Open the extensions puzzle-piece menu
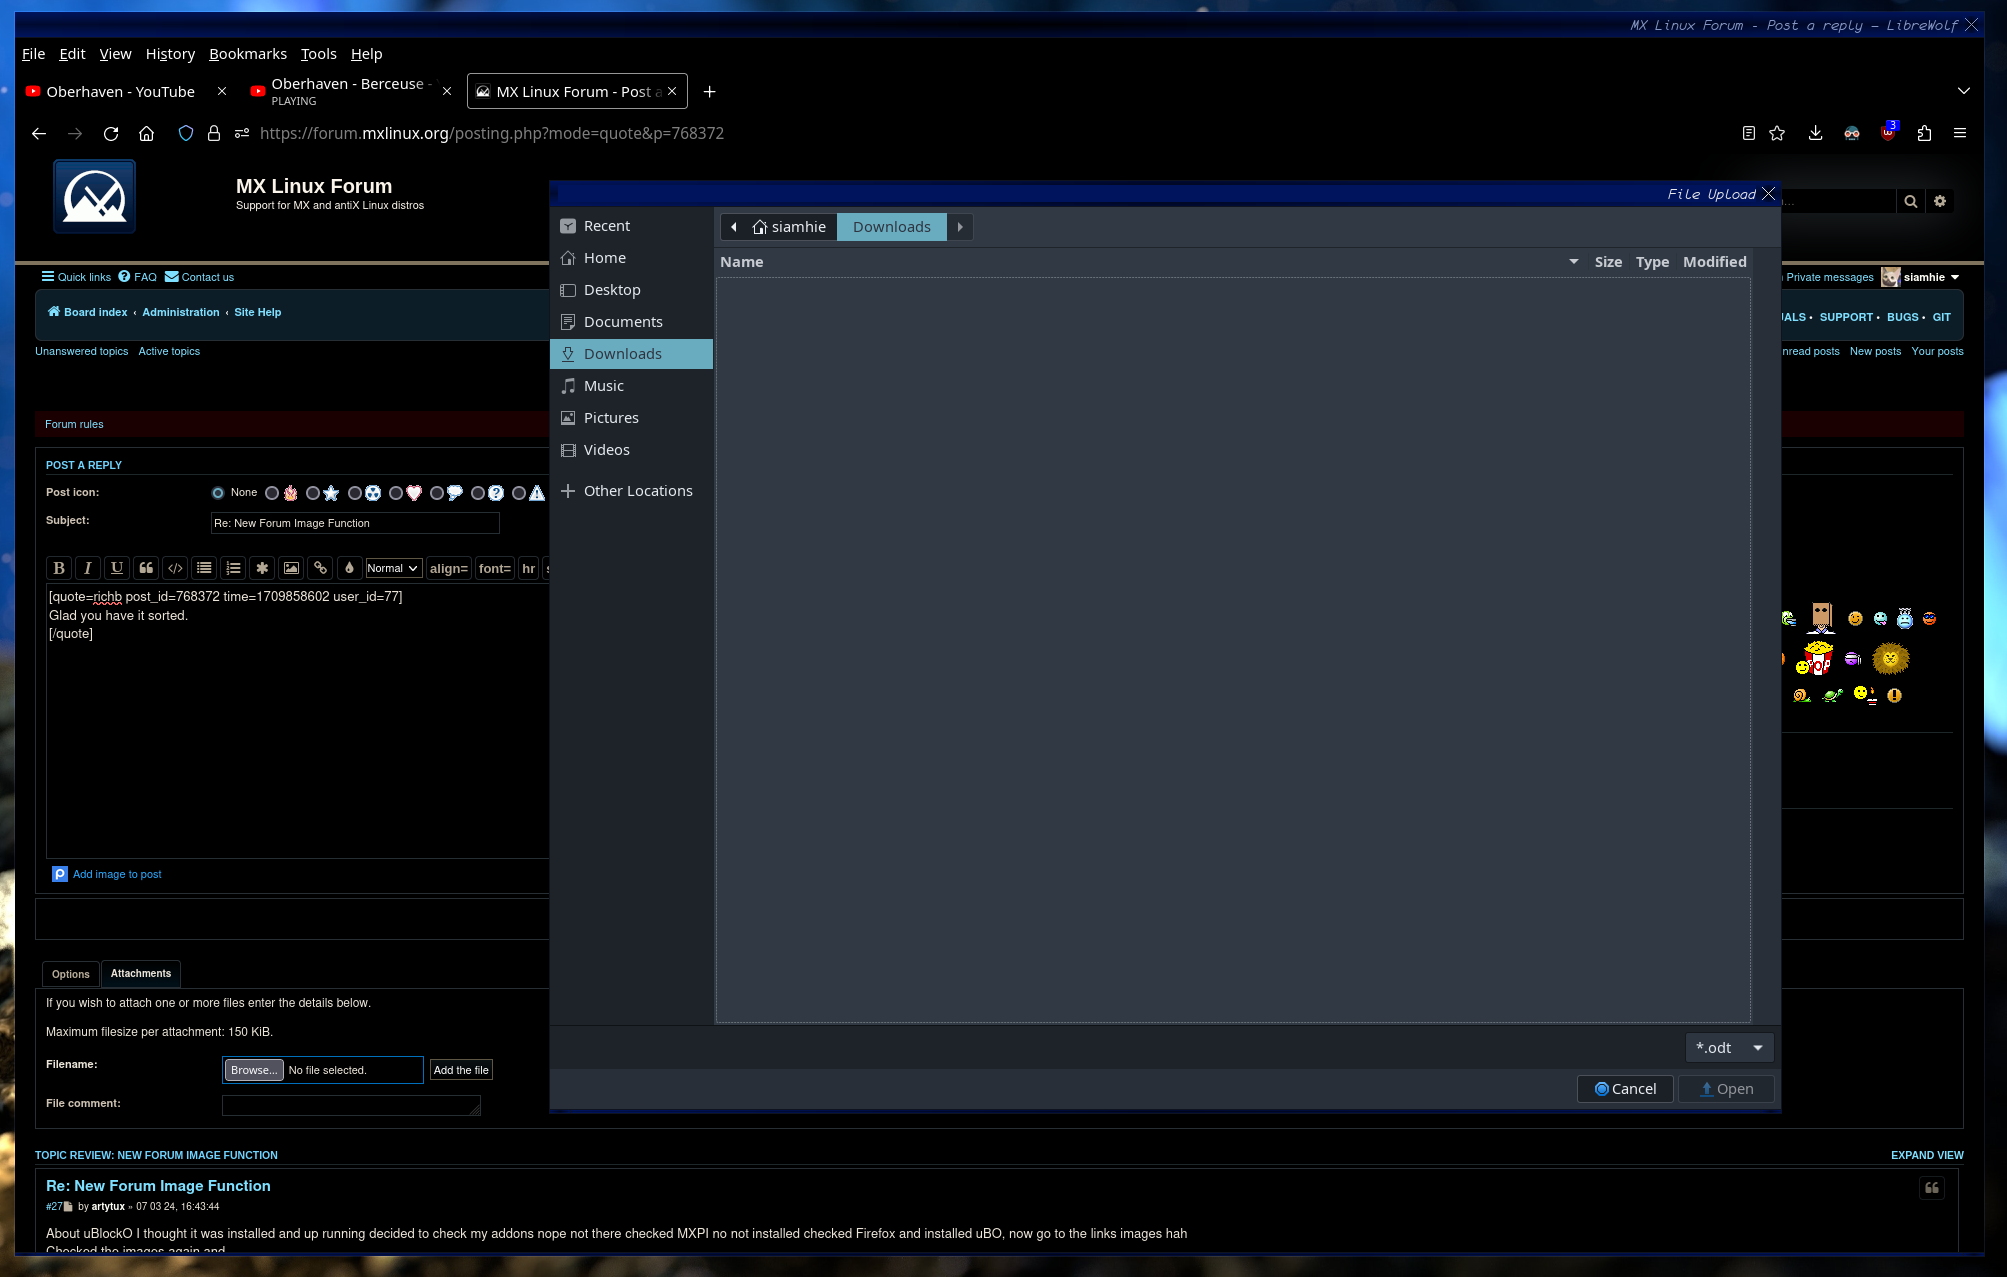2007x1277 pixels. coord(1924,133)
